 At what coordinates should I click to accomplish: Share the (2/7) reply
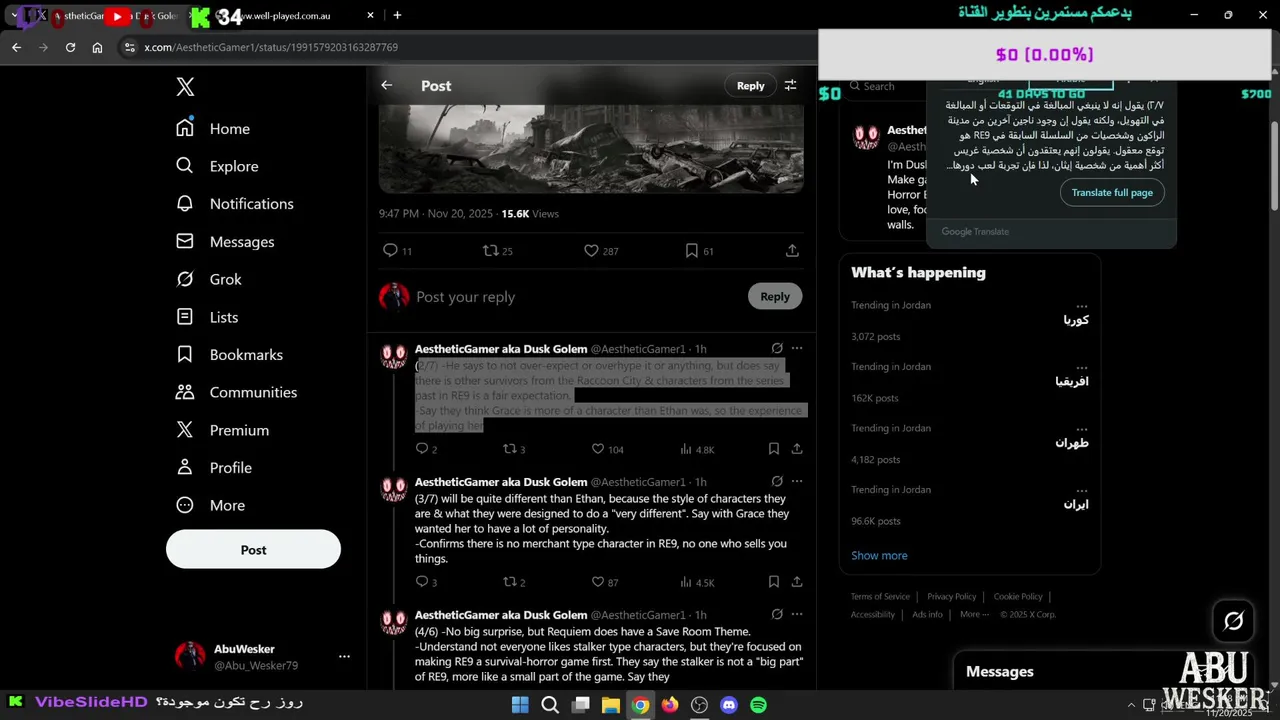point(797,449)
